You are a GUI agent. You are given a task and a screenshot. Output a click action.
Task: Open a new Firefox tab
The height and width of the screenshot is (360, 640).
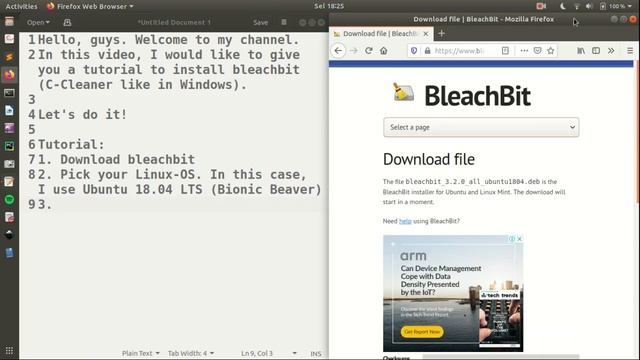[x=441, y=33]
